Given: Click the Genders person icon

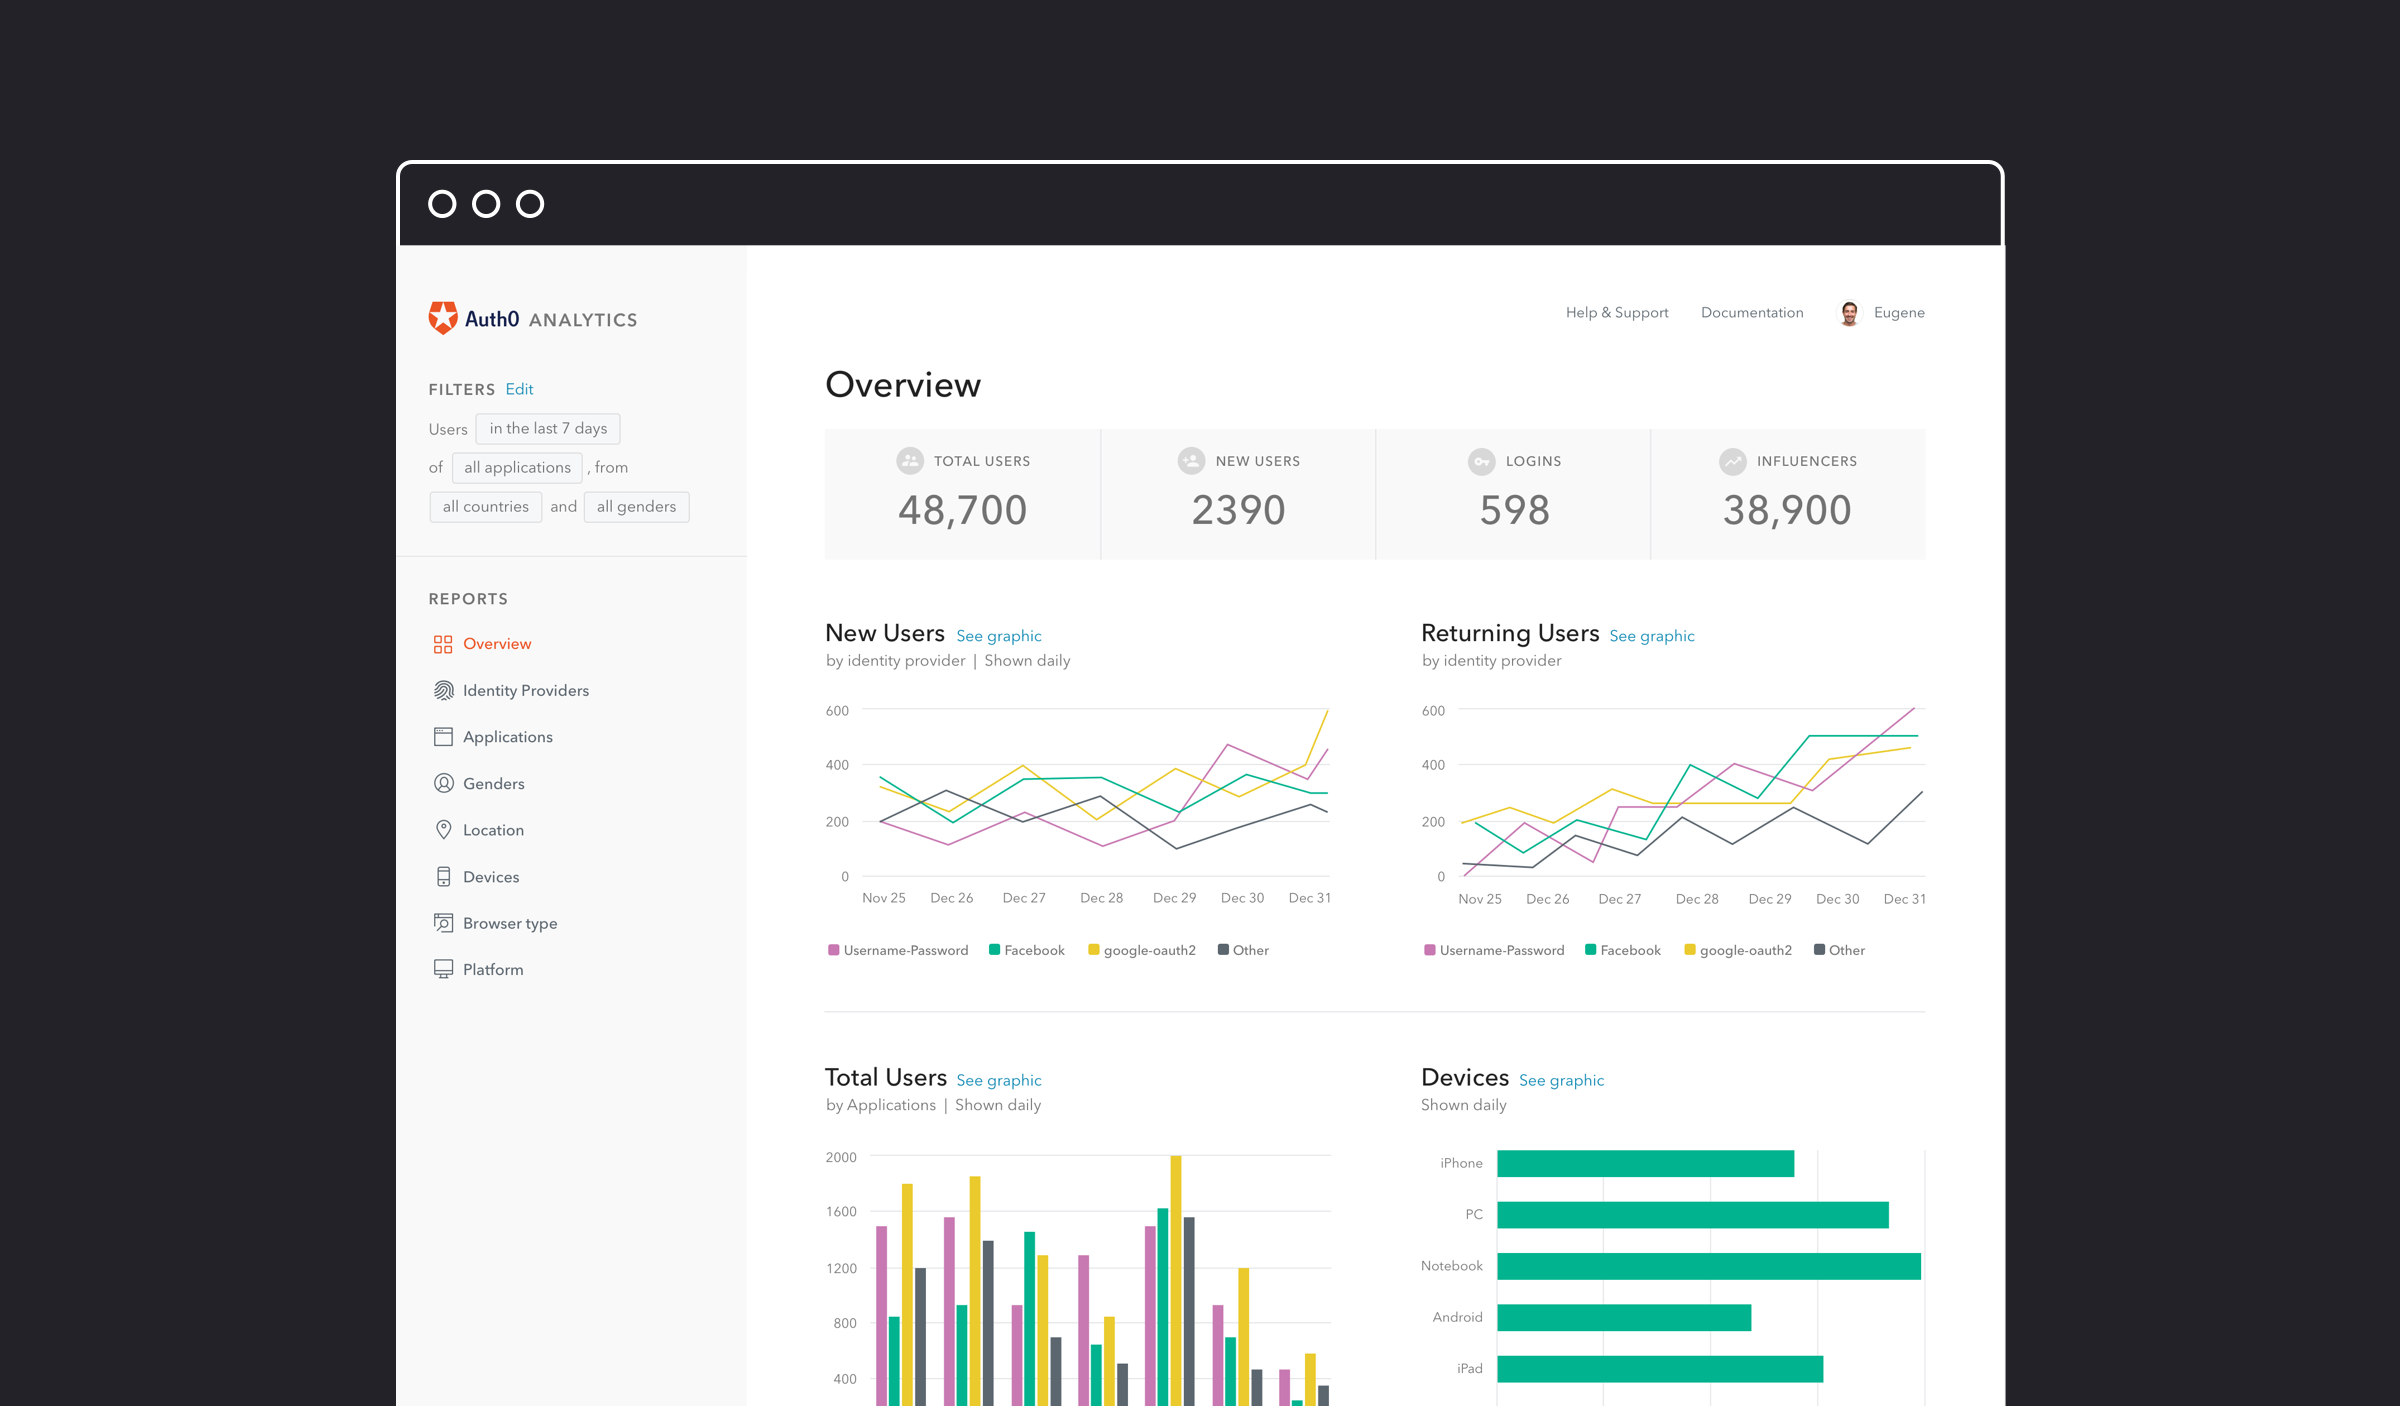Looking at the screenshot, I should (443, 783).
